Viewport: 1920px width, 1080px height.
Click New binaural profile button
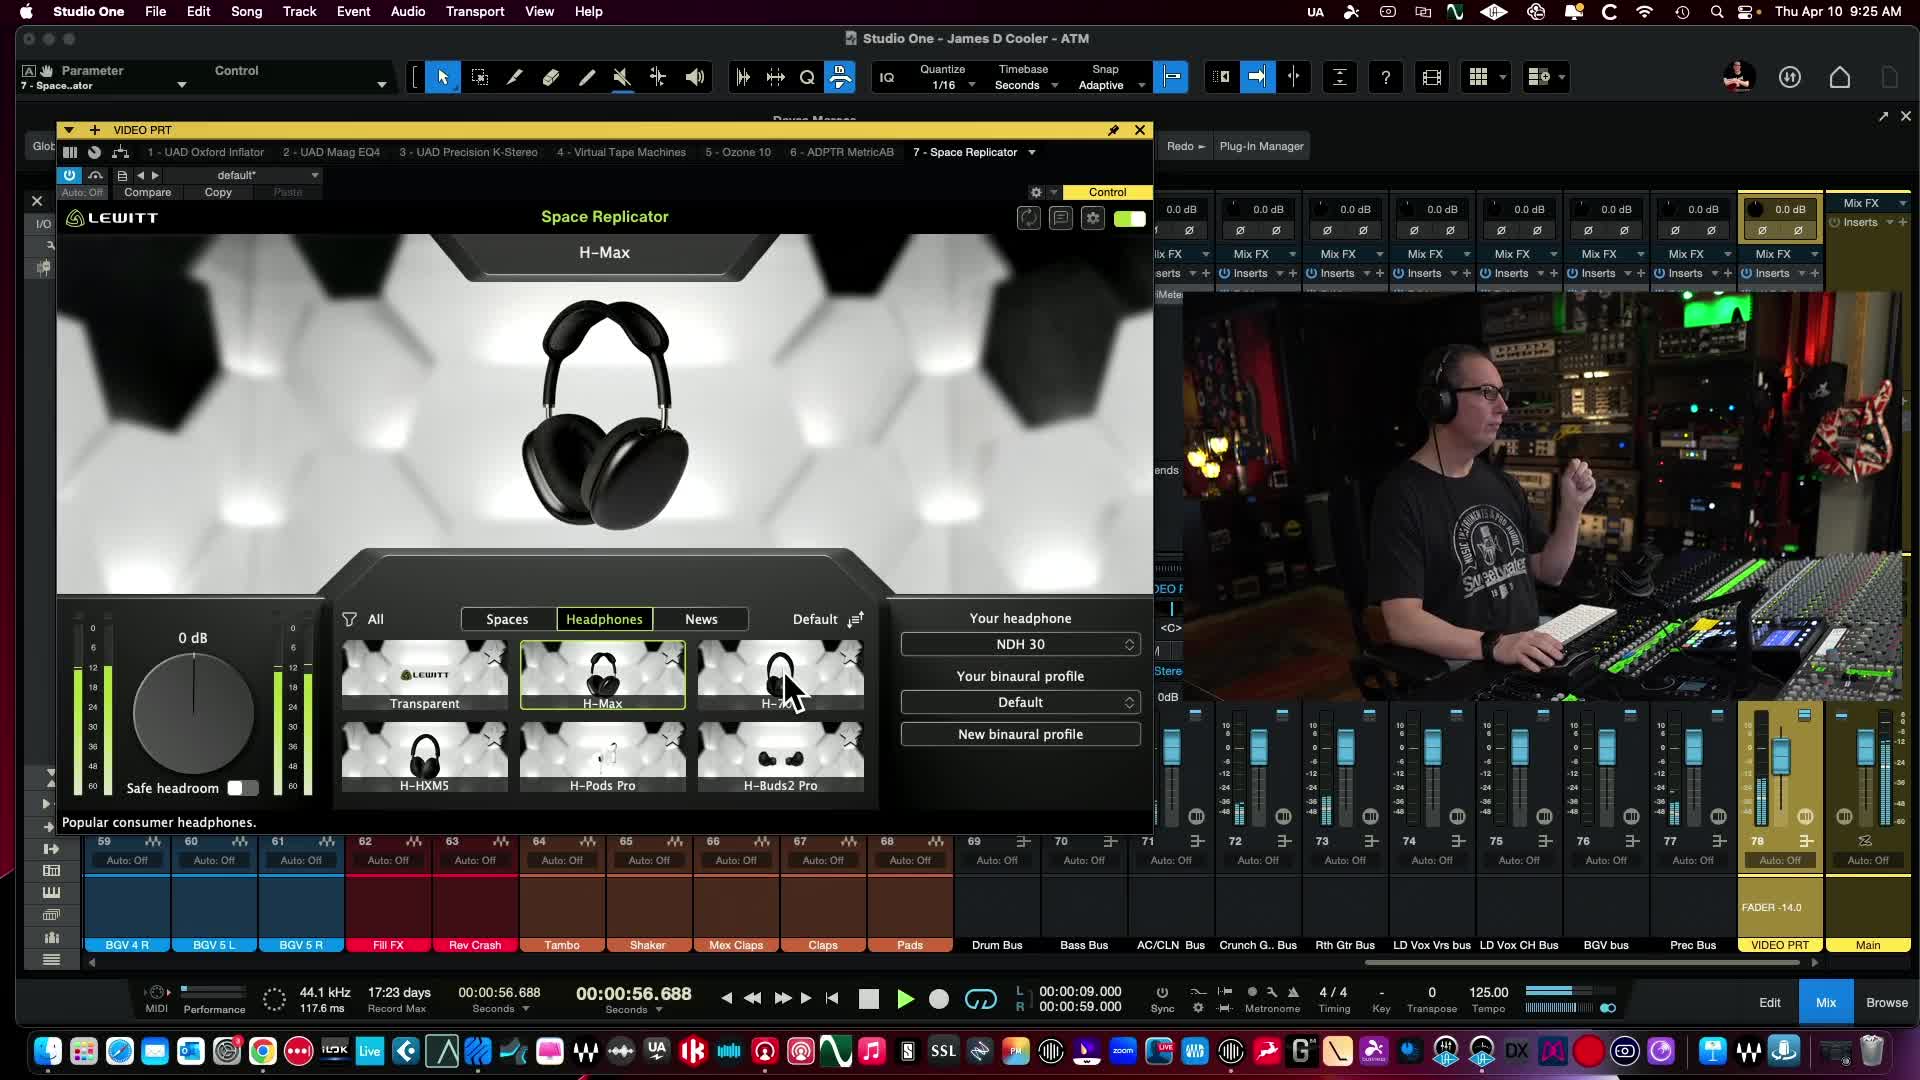click(x=1020, y=734)
